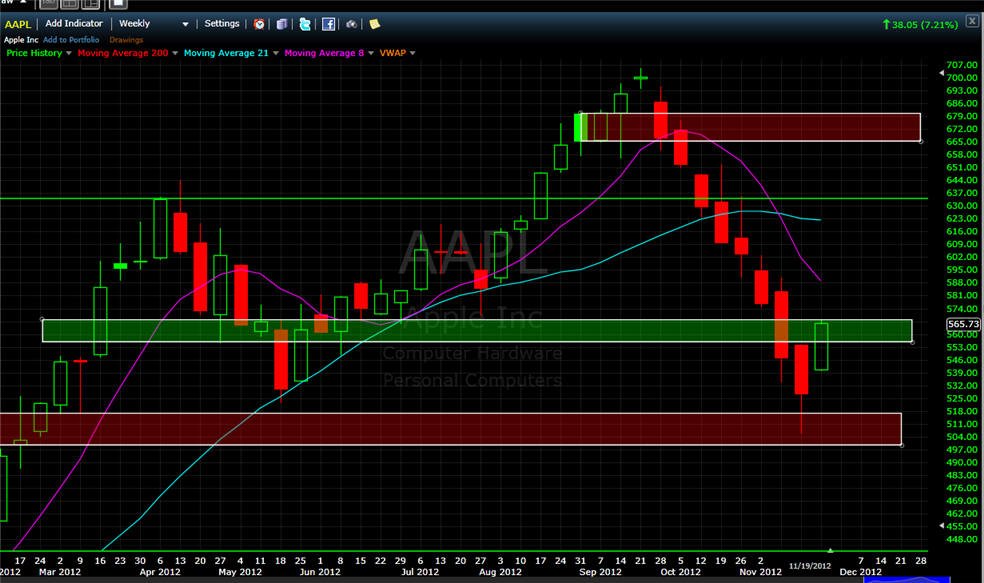The height and width of the screenshot is (583, 984).
Task: Open the alarm clock alerts icon
Action: point(259,24)
